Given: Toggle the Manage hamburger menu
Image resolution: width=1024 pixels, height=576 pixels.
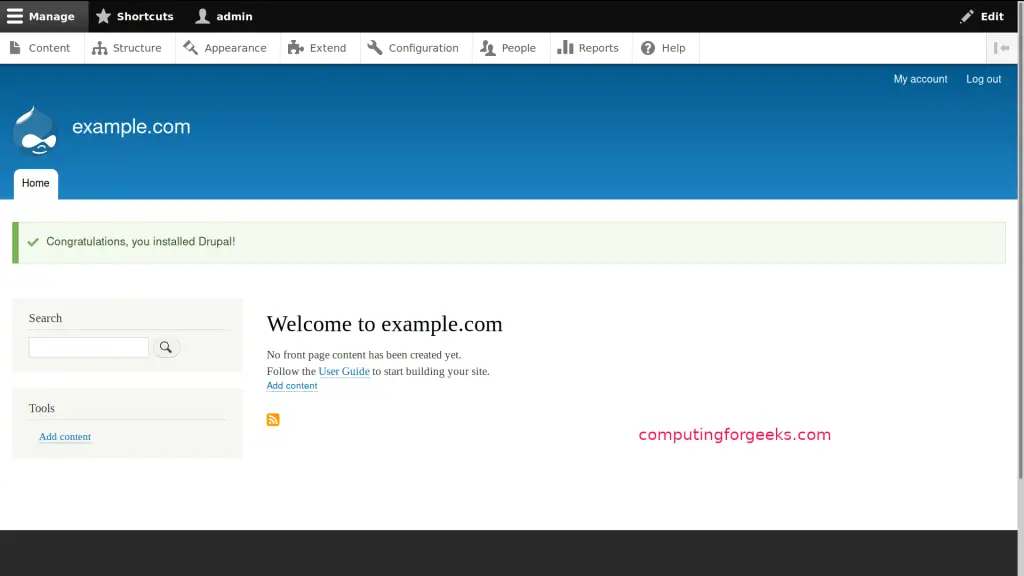Looking at the screenshot, I should (43, 16).
